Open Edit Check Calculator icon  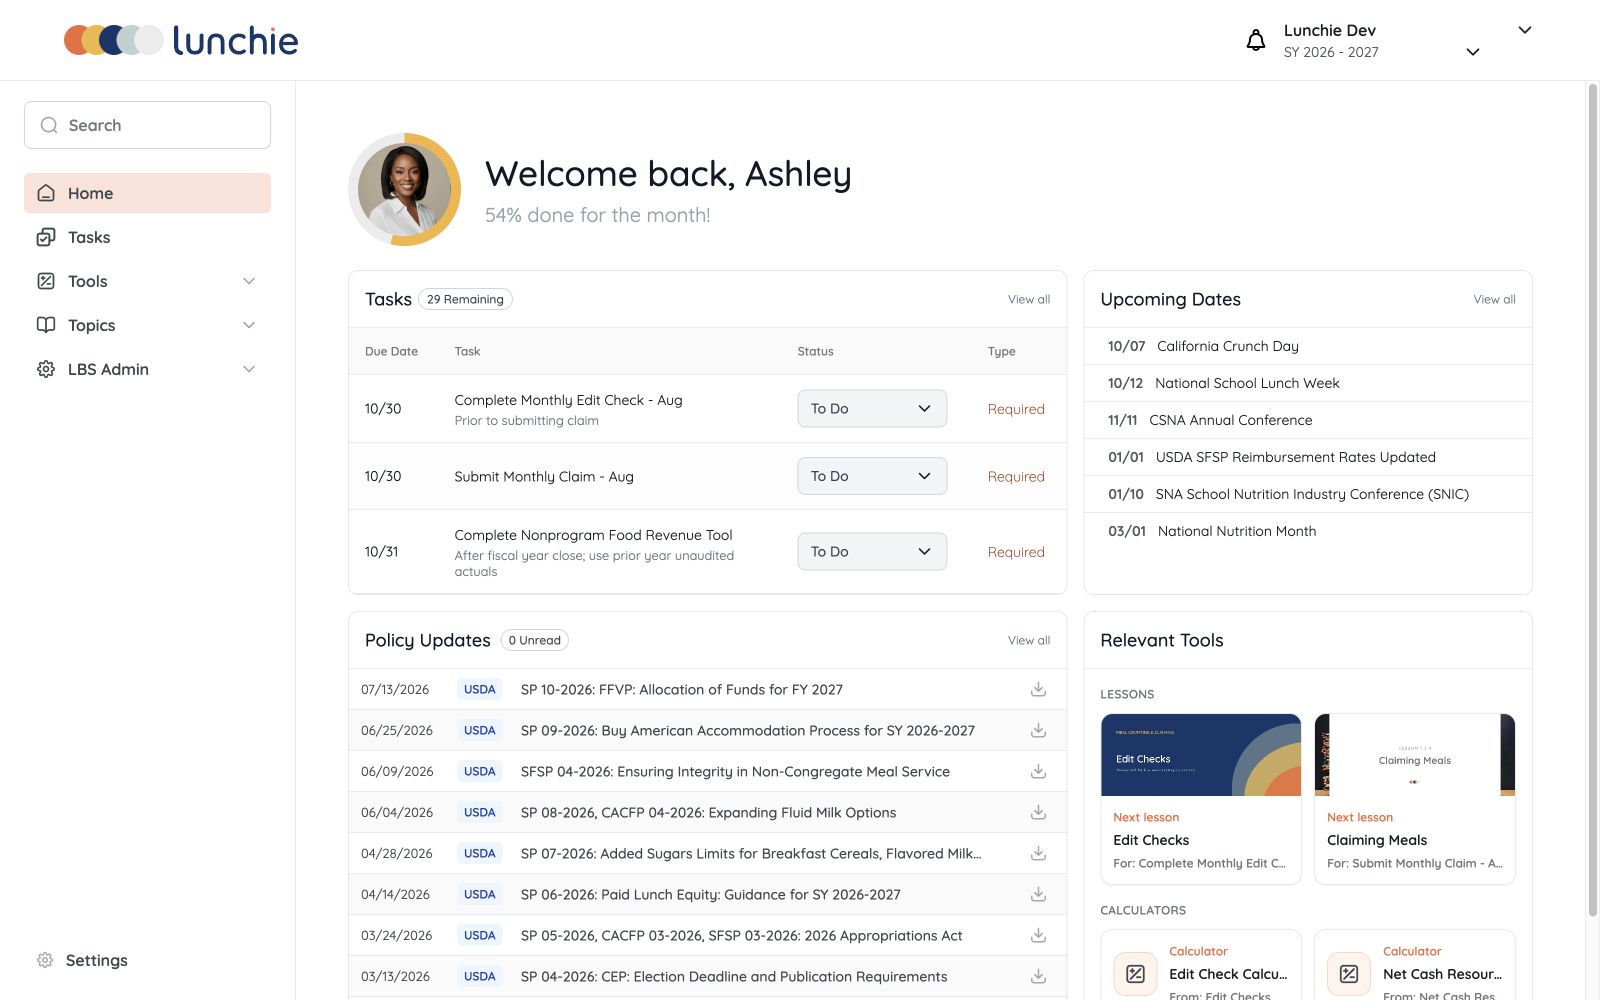[x=1135, y=973]
